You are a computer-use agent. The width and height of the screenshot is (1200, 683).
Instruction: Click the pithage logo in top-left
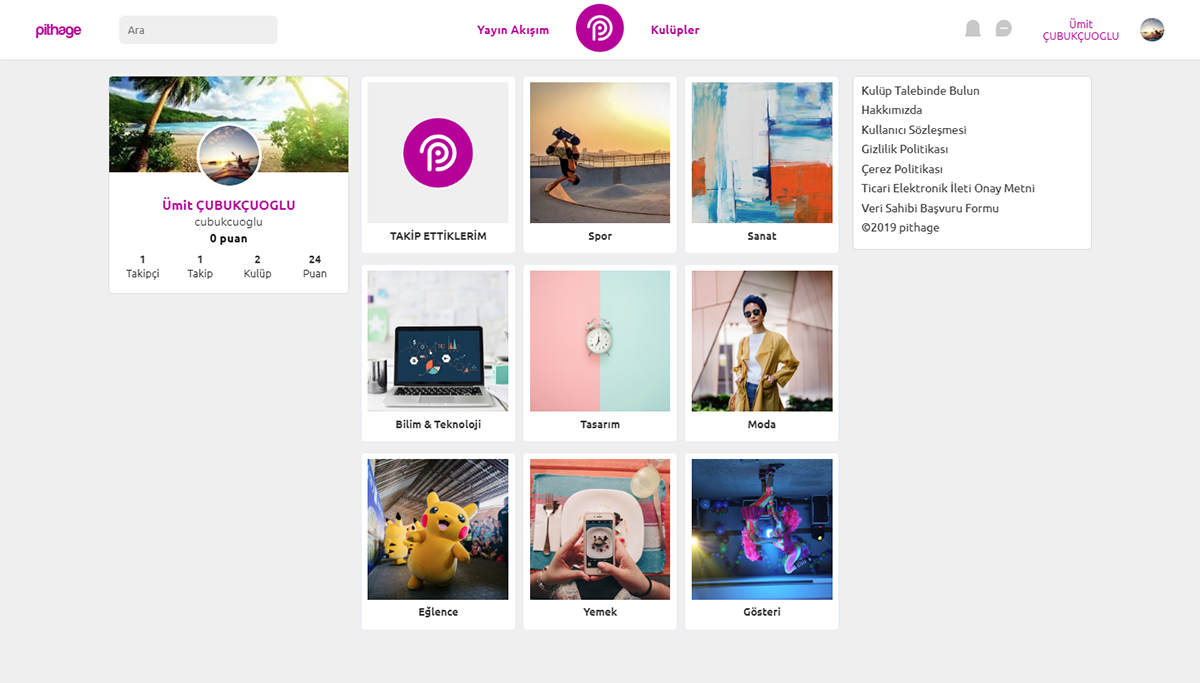pyautogui.click(x=58, y=30)
